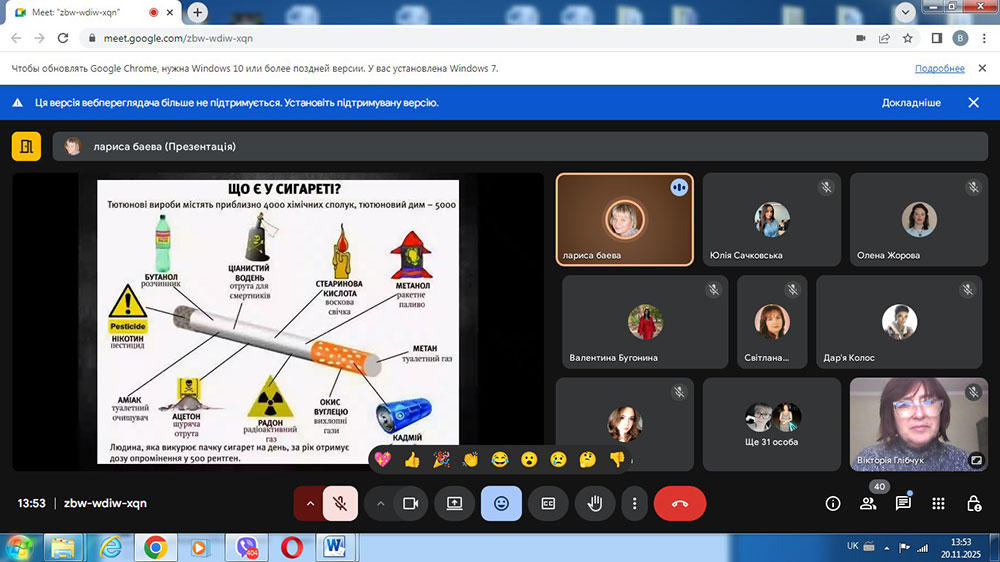The height and width of the screenshot is (562, 1000).
Task: Open more options three-dot menu
Action: tap(634, 504)
